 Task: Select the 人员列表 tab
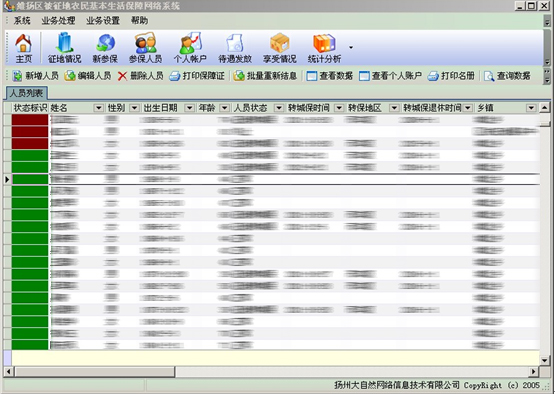(27, 93)
